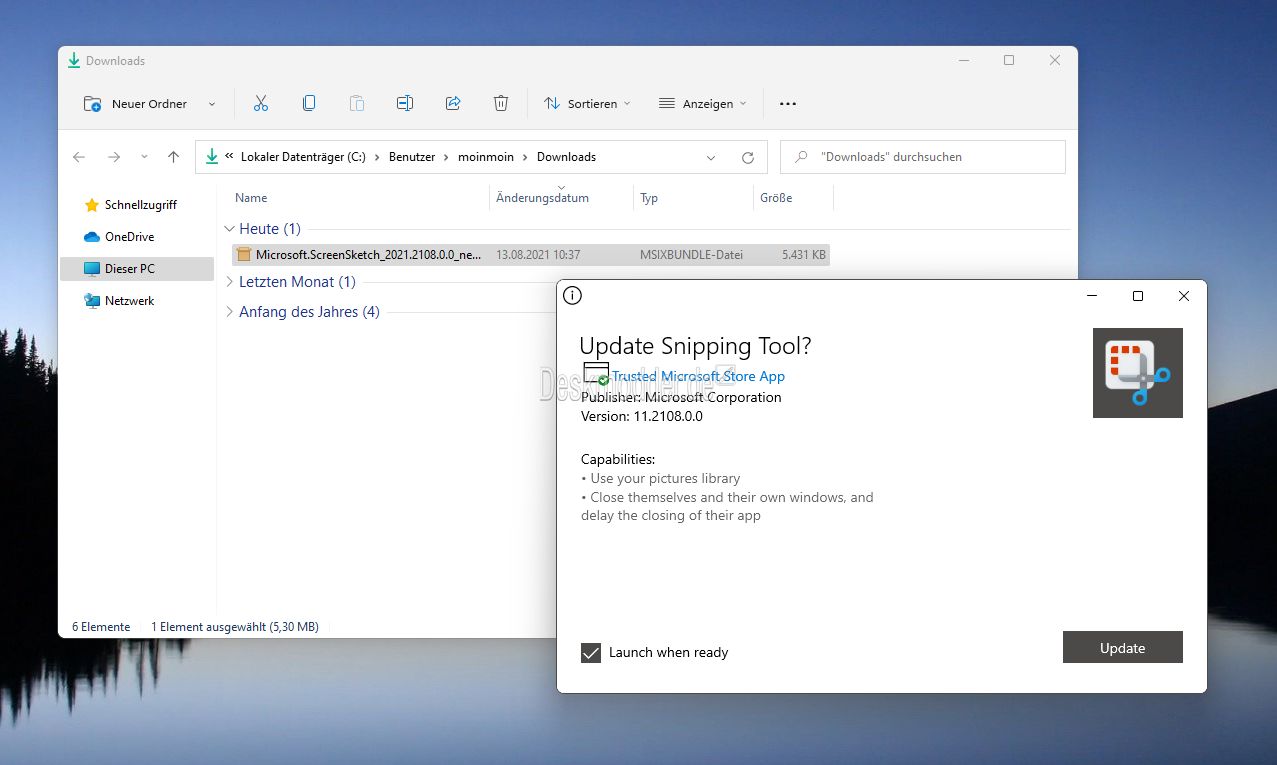This screenshot has width=1277, height=765.
Task: Open the three-dots more options menu
Action: [x=788, y=104]
